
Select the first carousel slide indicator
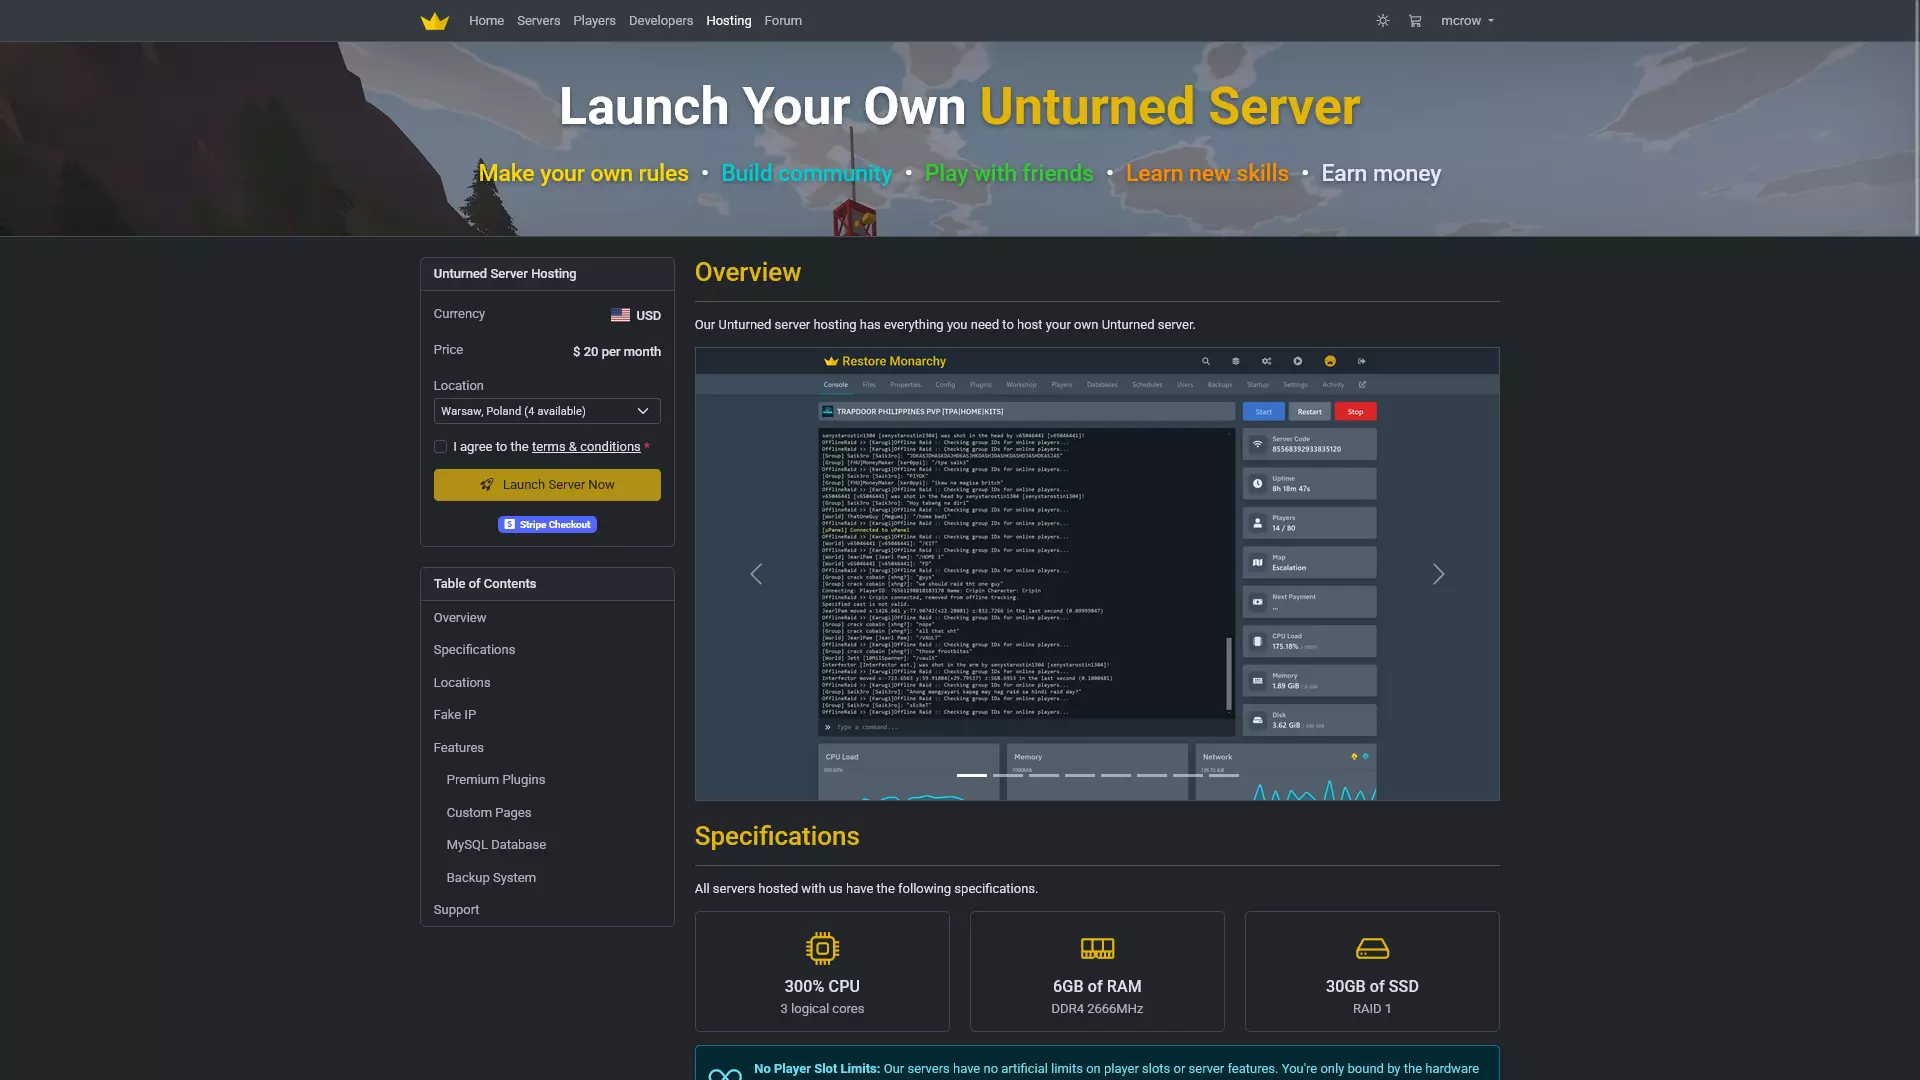pos(972,775)
